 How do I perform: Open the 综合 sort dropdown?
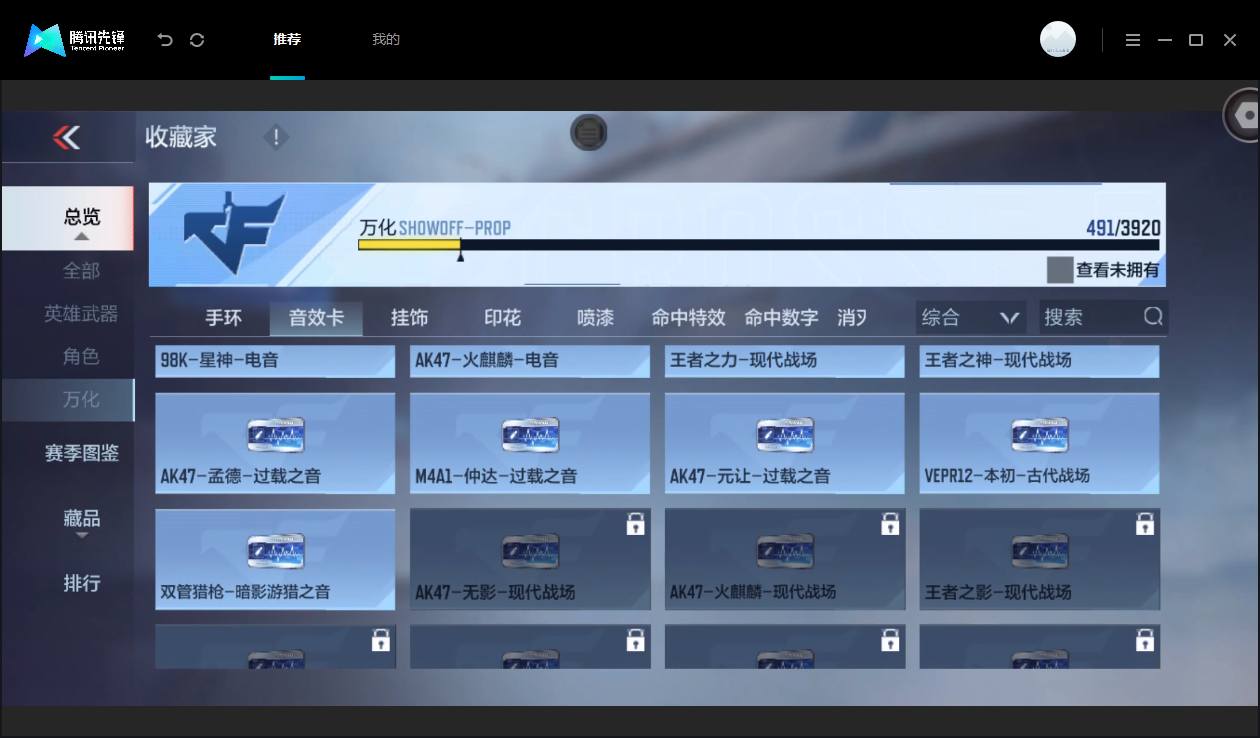coord(970,318)
